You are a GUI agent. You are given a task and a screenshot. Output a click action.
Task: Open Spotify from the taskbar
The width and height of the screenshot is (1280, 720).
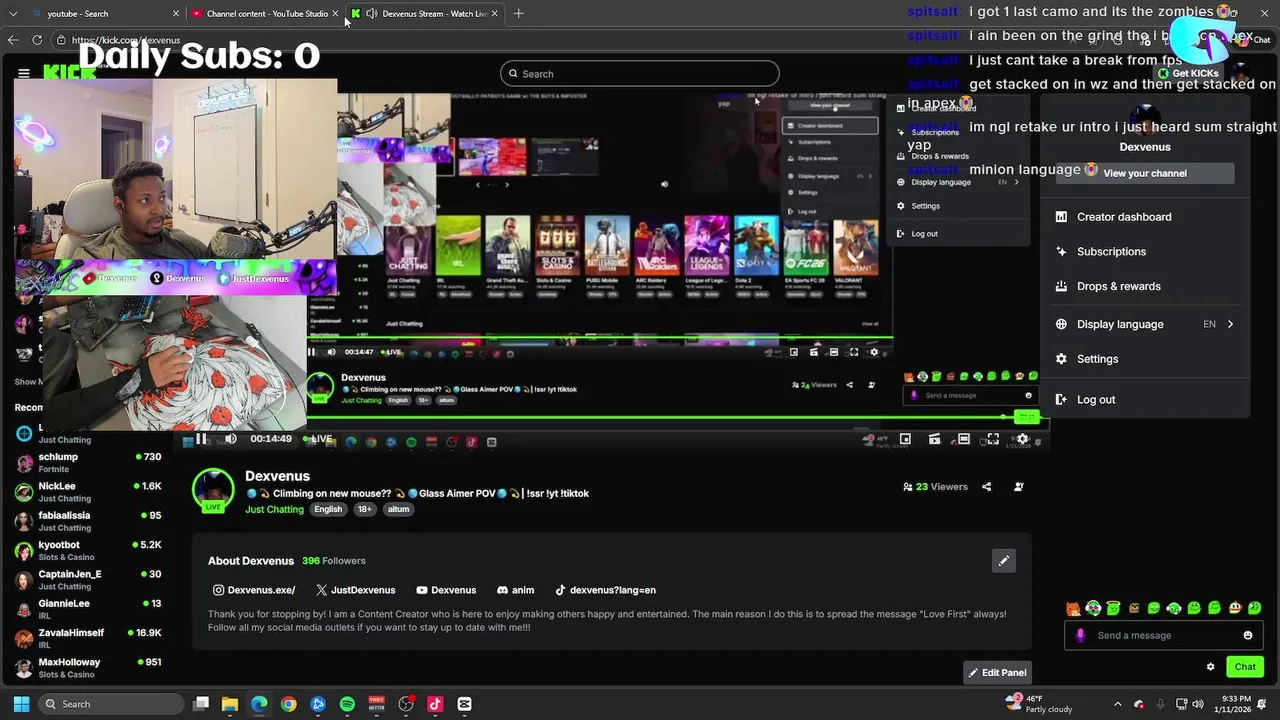tap(347, 704)
